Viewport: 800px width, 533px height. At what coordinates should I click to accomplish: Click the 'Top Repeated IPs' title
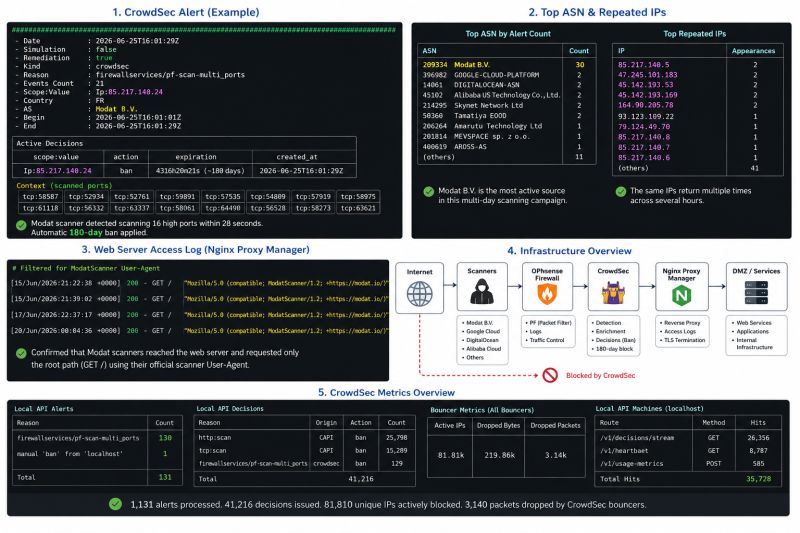(694, 34)
